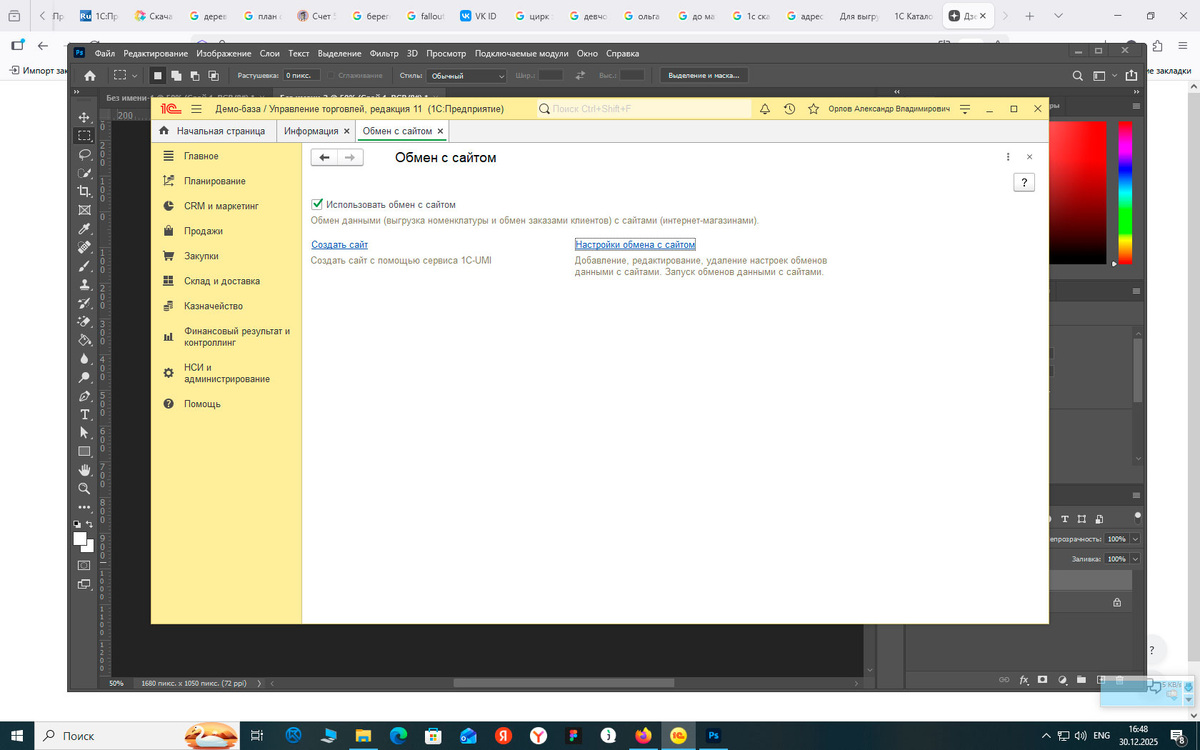Screen dimensions: 1200x750
Task: Open the 'Стили' dropdown set to Обычный
Action: point(467,75)
